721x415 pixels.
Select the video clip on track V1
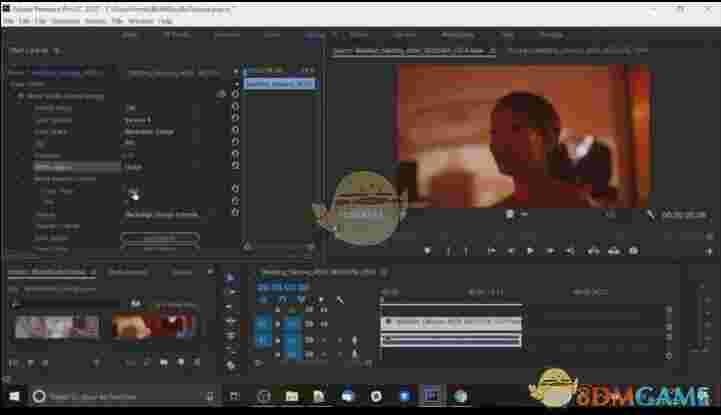click(x=452, y=323)
